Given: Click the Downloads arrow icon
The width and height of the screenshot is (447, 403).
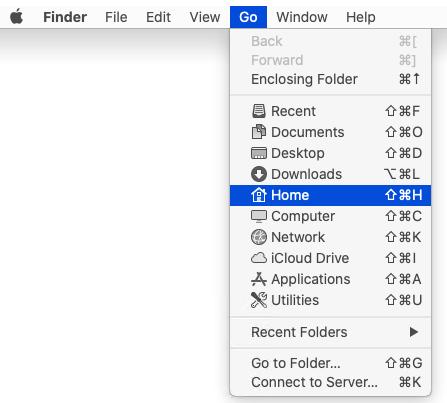Looking at the screenshot, I should tap(259, 174).
